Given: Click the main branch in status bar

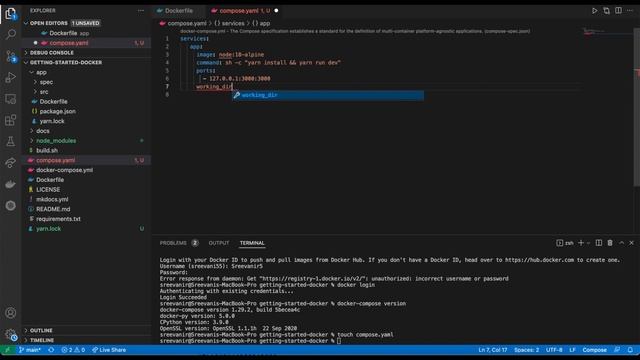Looking at the screenshot, I should coord(30,350).
